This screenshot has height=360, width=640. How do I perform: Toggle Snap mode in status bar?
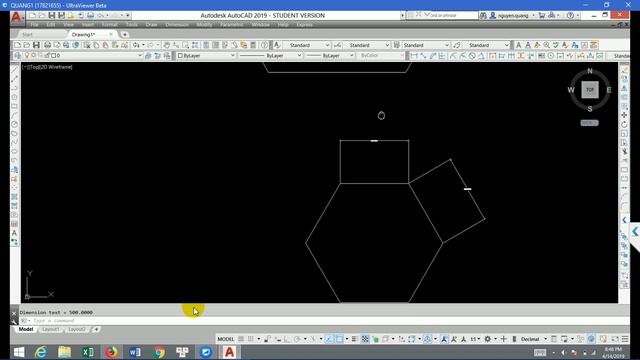pyautogui.click(x=251, y=339)
